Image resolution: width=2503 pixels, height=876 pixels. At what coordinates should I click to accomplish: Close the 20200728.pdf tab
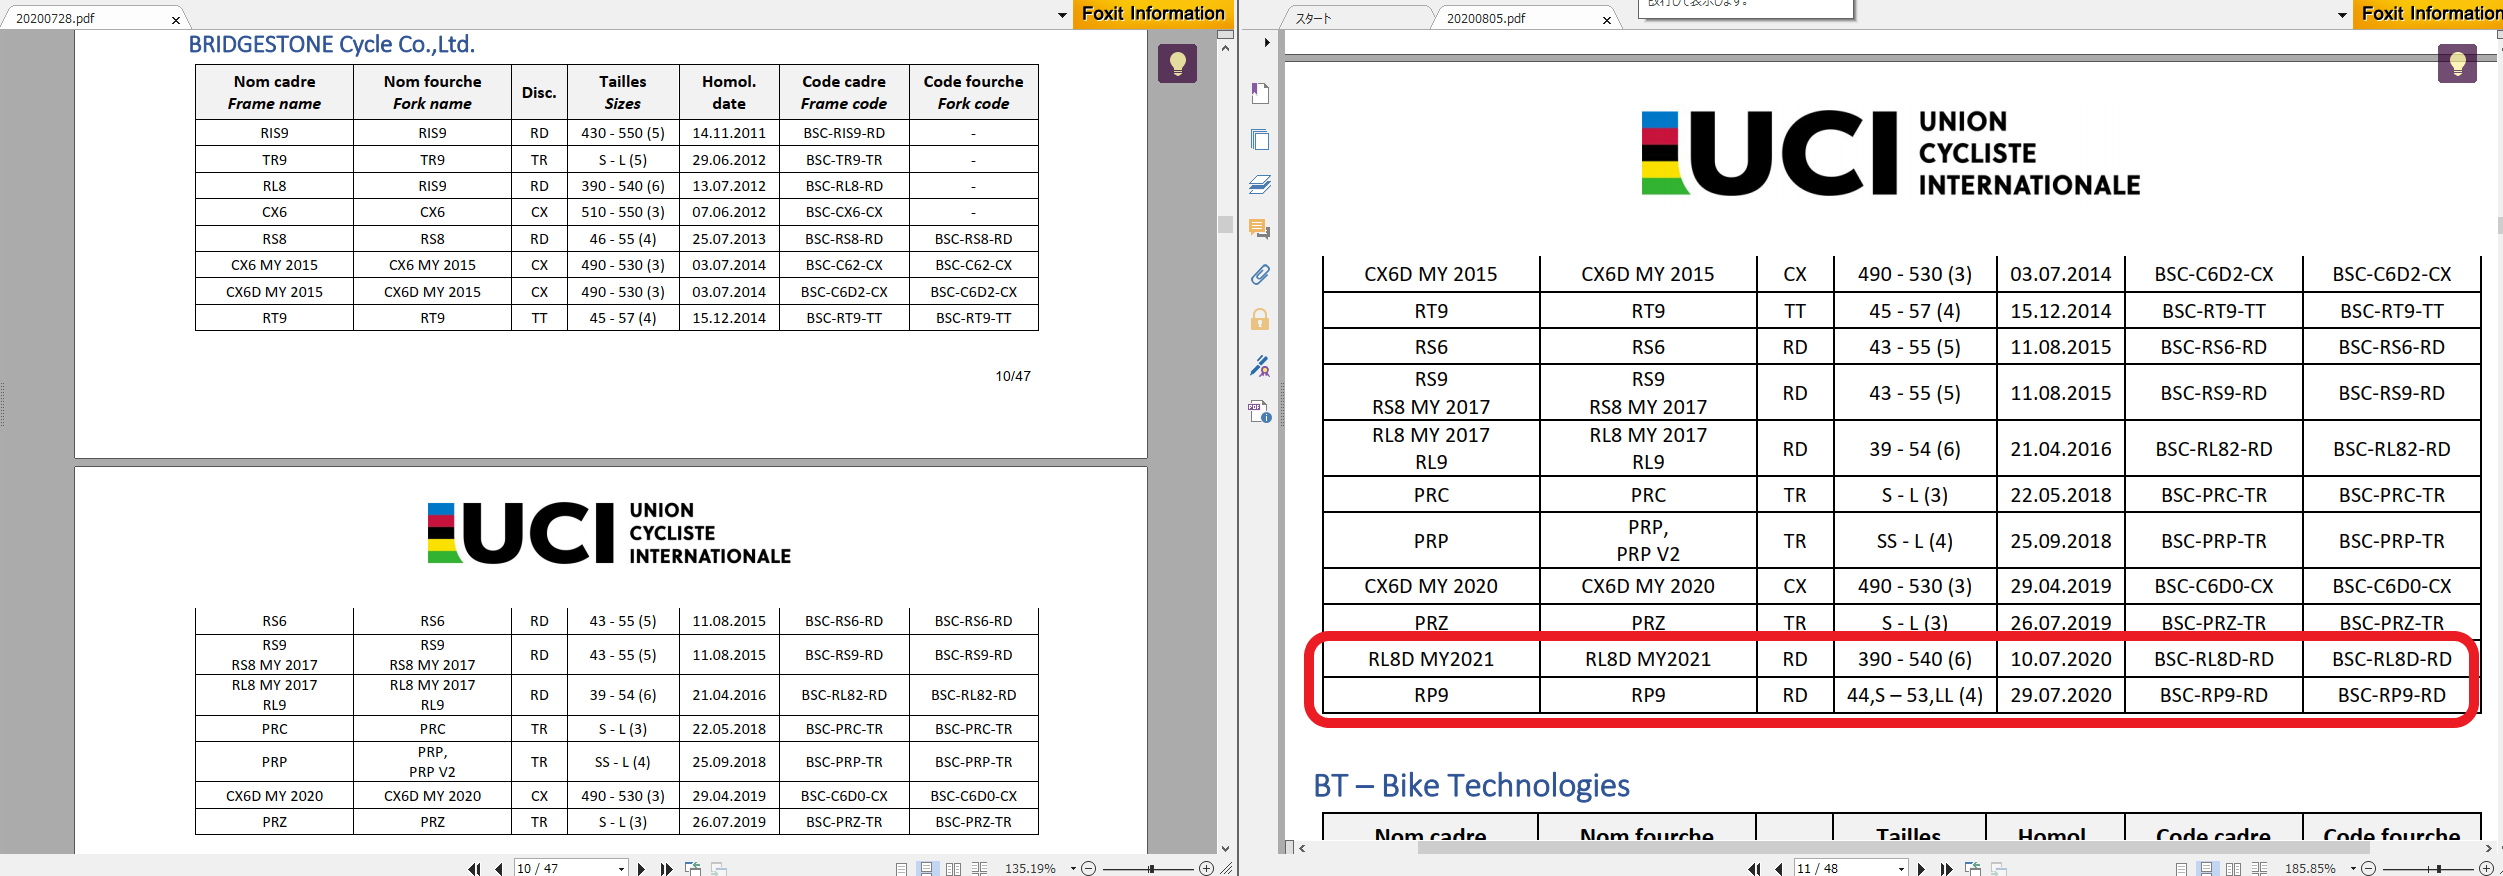tap(176, 20)
